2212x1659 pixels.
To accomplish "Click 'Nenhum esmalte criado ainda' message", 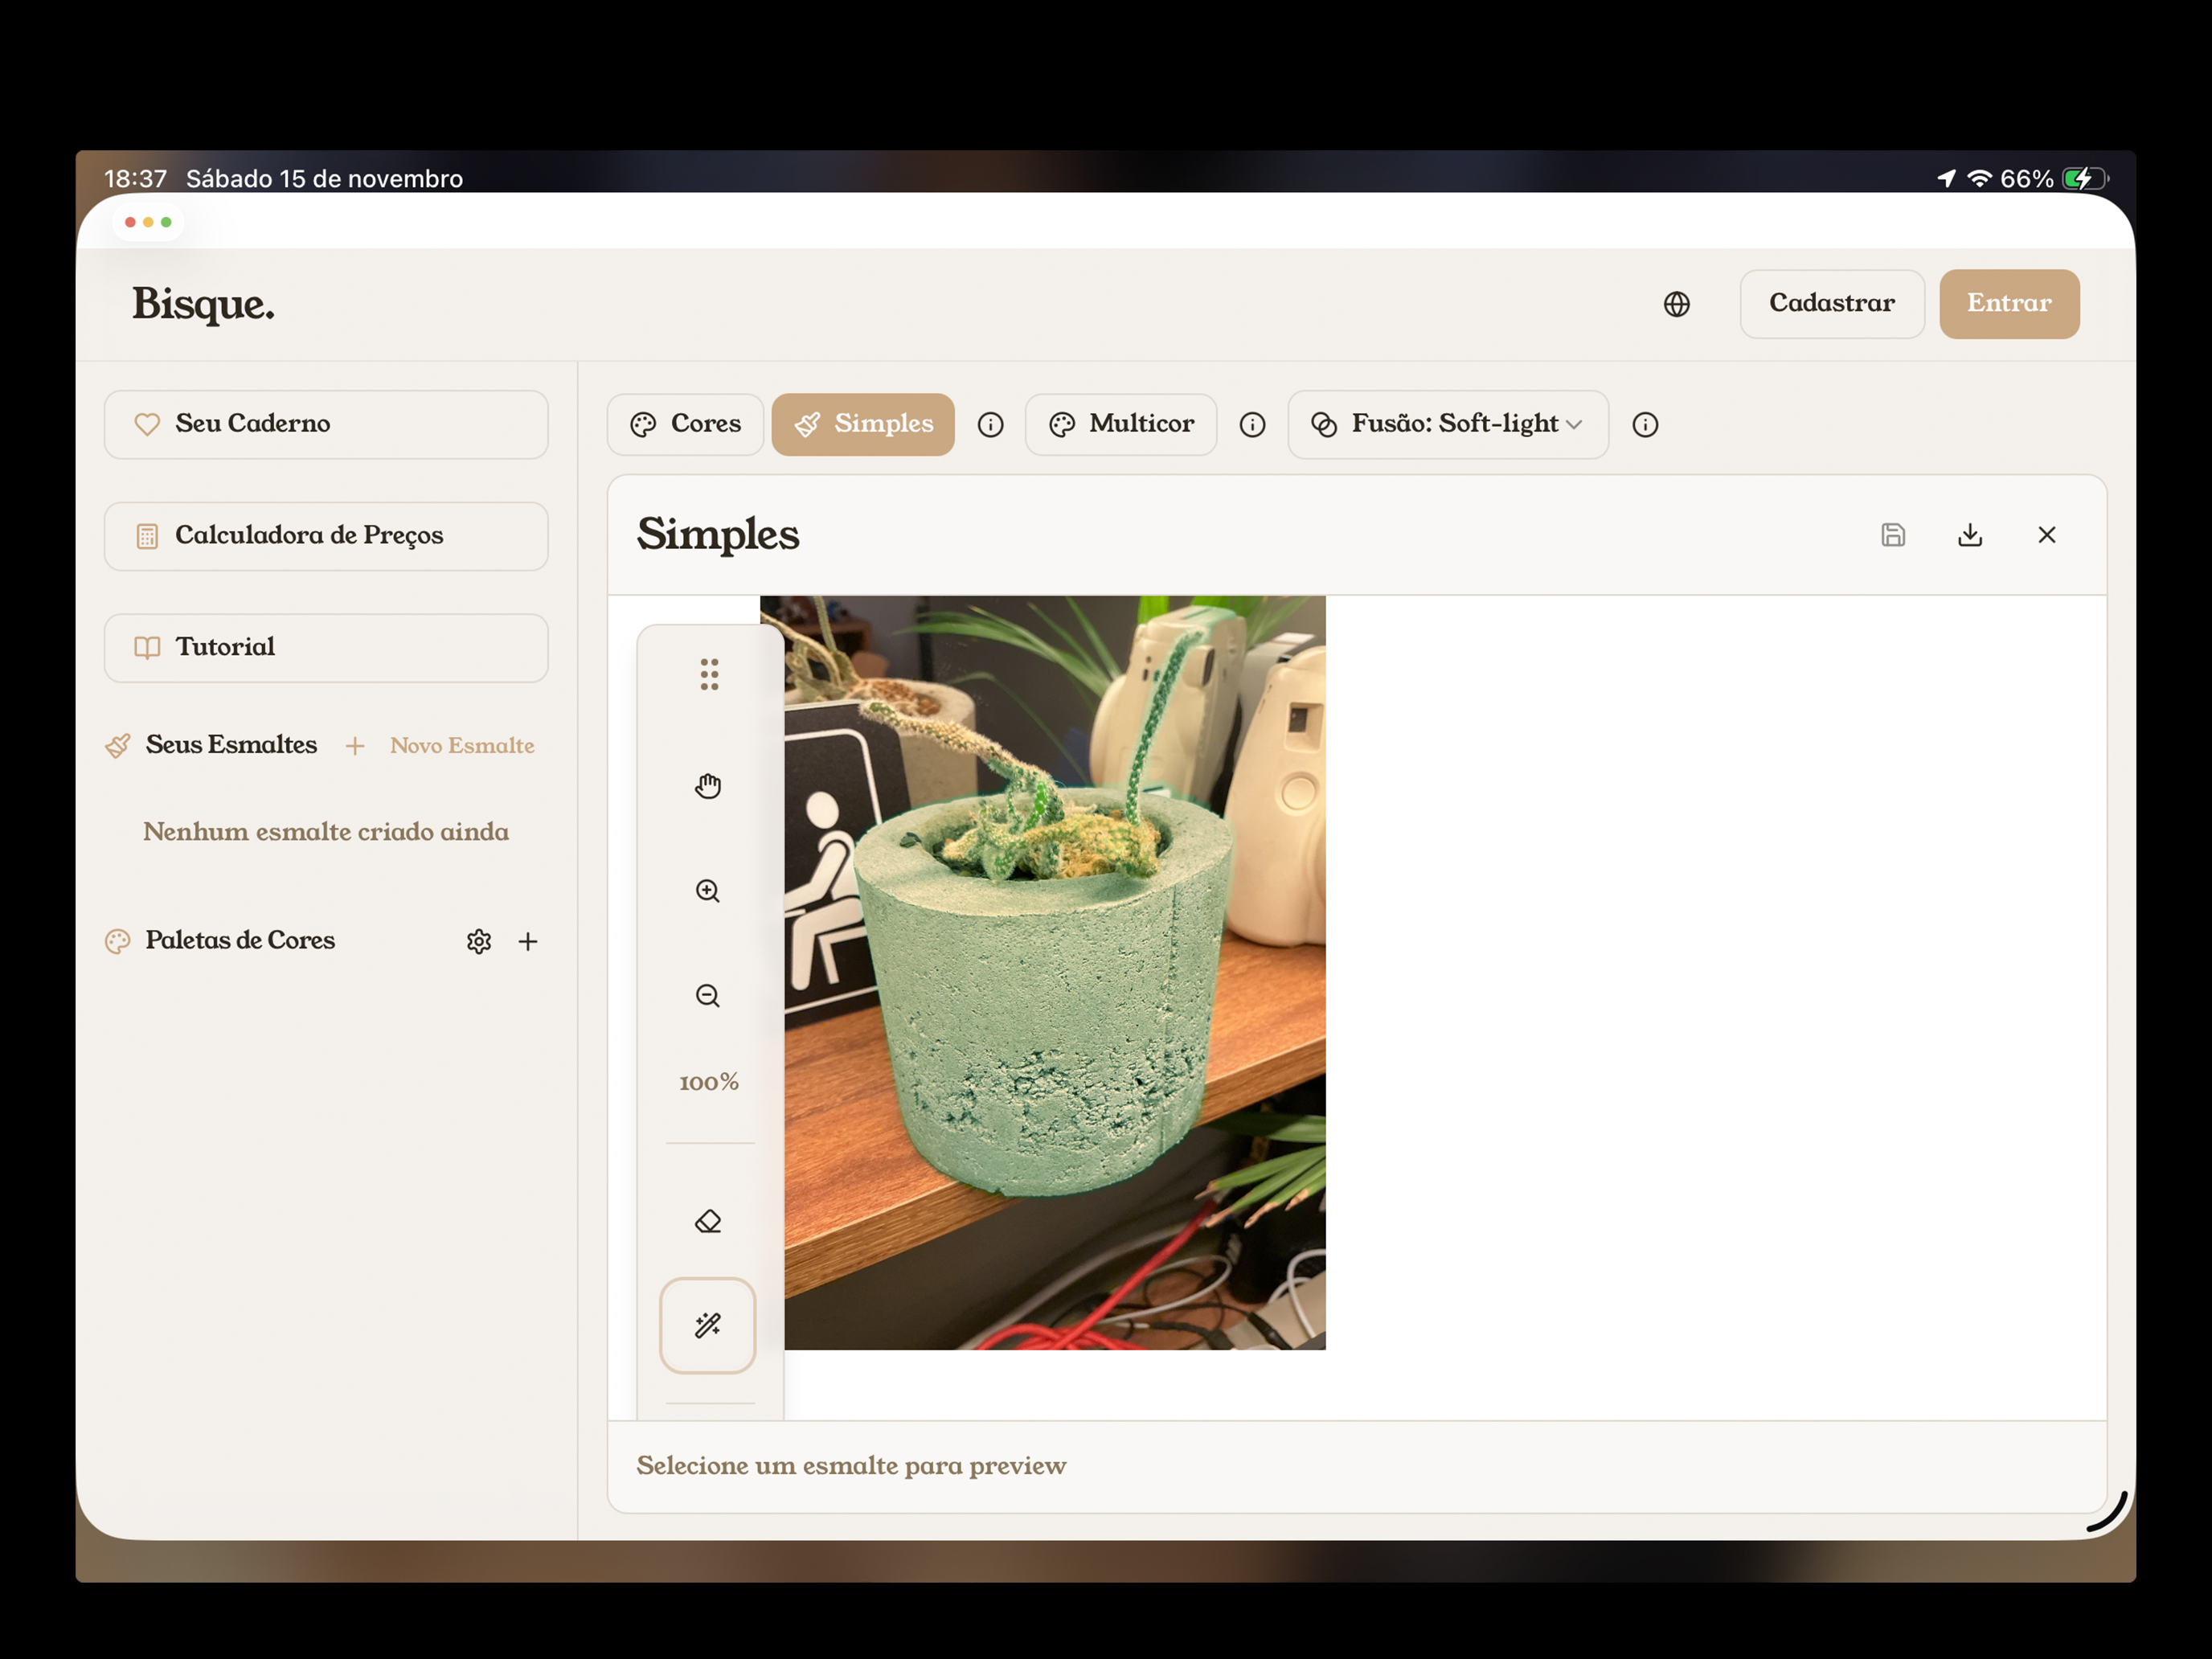I will pyautogui.click(x=326, y=832).
